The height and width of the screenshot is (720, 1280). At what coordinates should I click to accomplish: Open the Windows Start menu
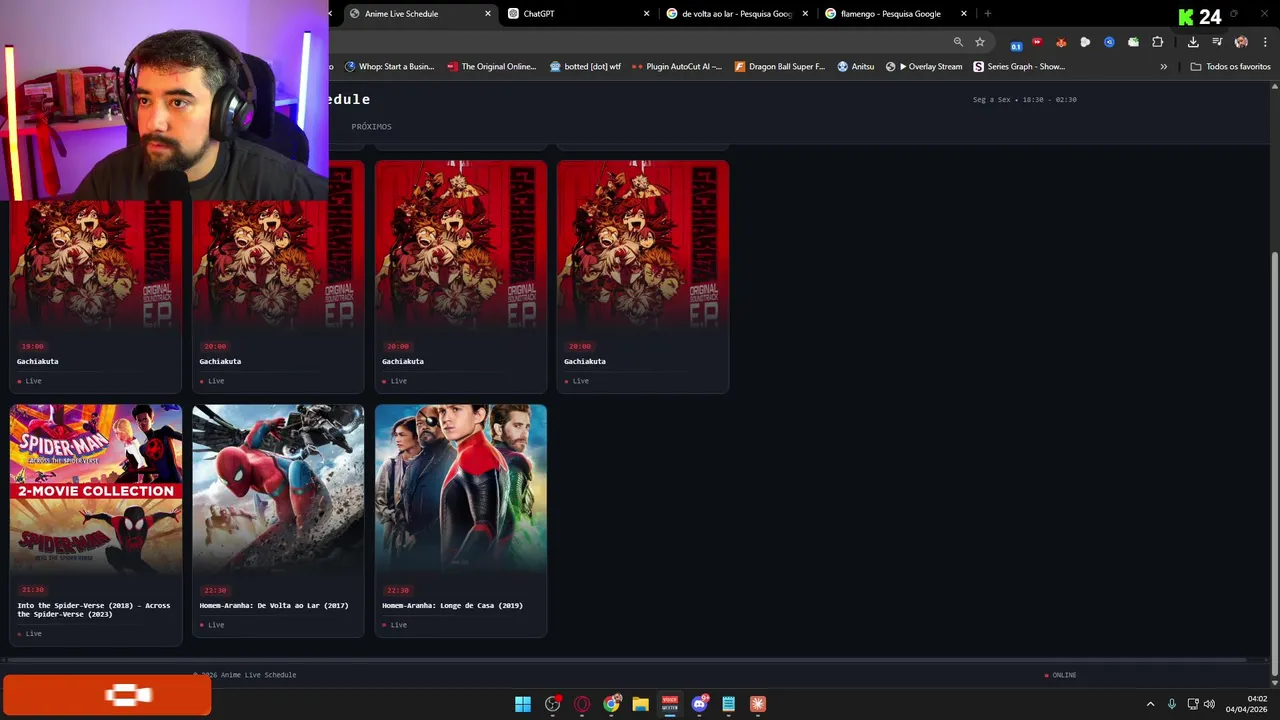(522, 704)
